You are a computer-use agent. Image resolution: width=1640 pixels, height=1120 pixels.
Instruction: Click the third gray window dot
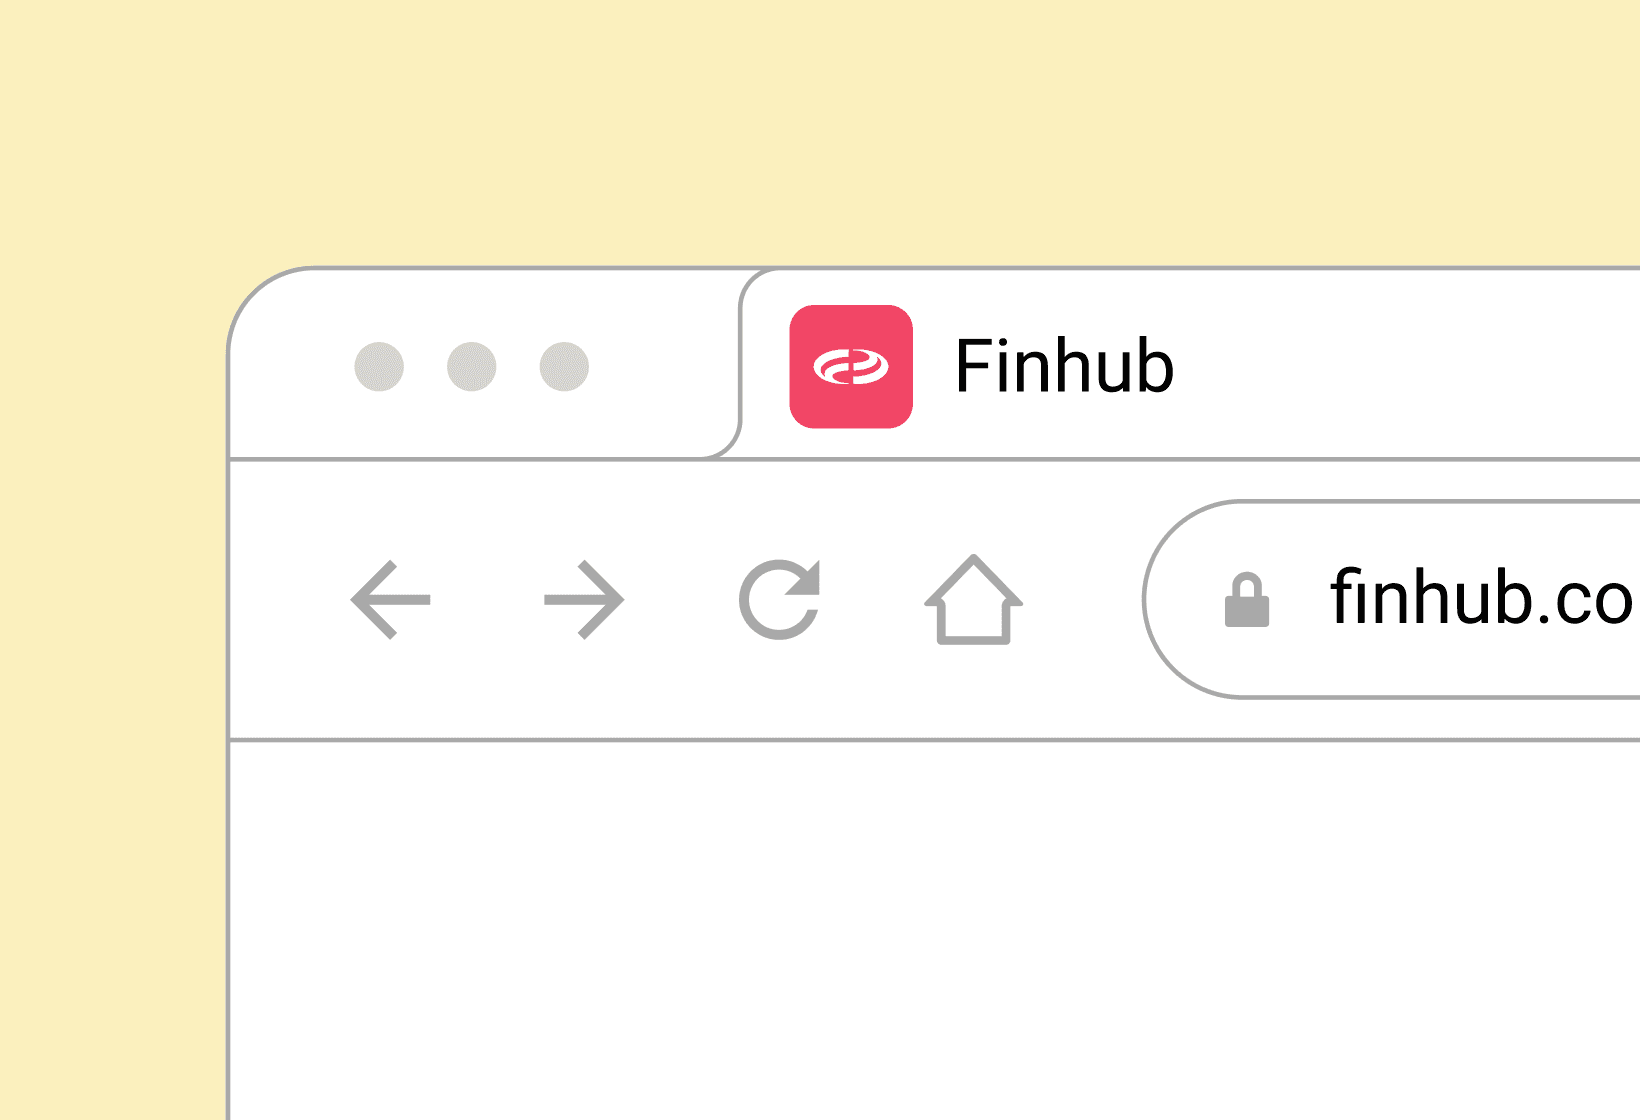point(564,367)
